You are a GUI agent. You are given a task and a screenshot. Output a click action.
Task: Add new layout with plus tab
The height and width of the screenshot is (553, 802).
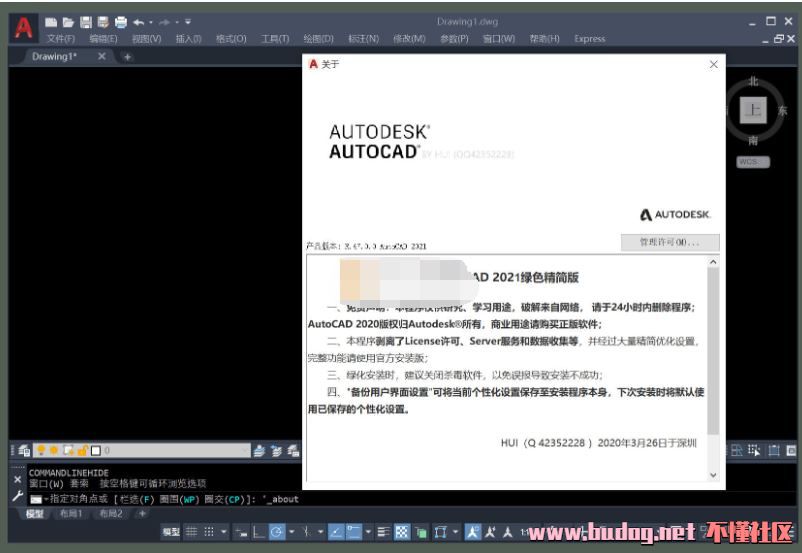click(142, 514)
